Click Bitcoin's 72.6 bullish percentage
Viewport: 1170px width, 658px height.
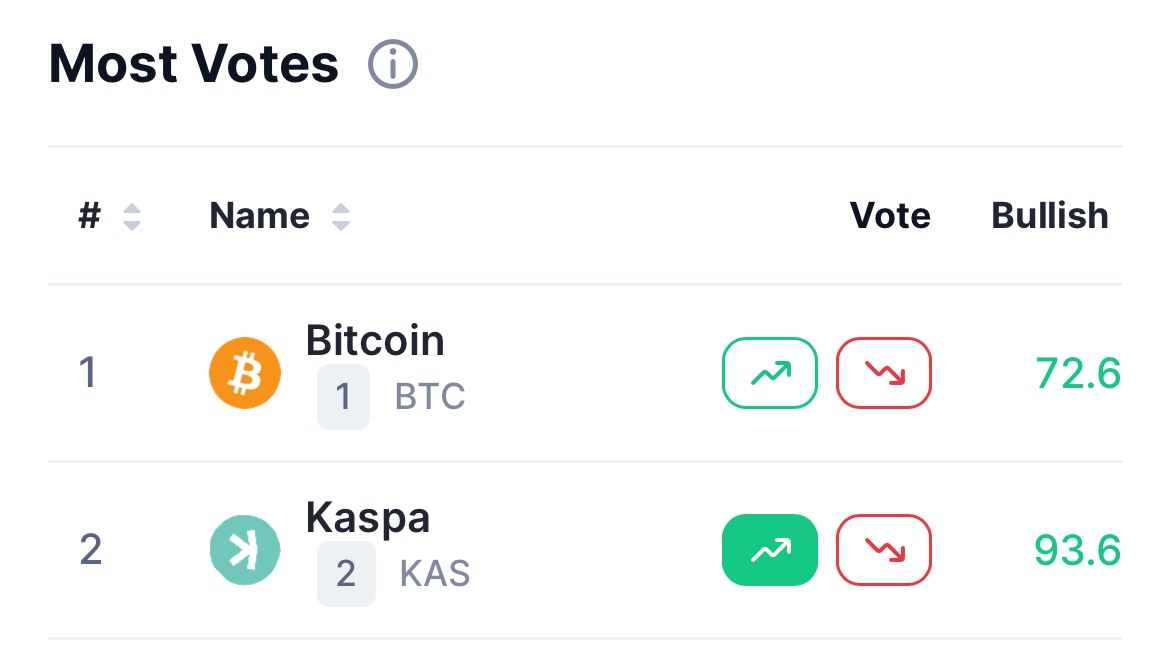[x=1077, y=374]
